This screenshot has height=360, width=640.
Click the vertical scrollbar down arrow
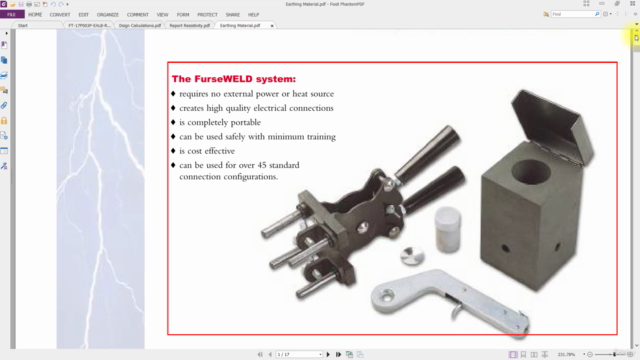pos(637,345)
